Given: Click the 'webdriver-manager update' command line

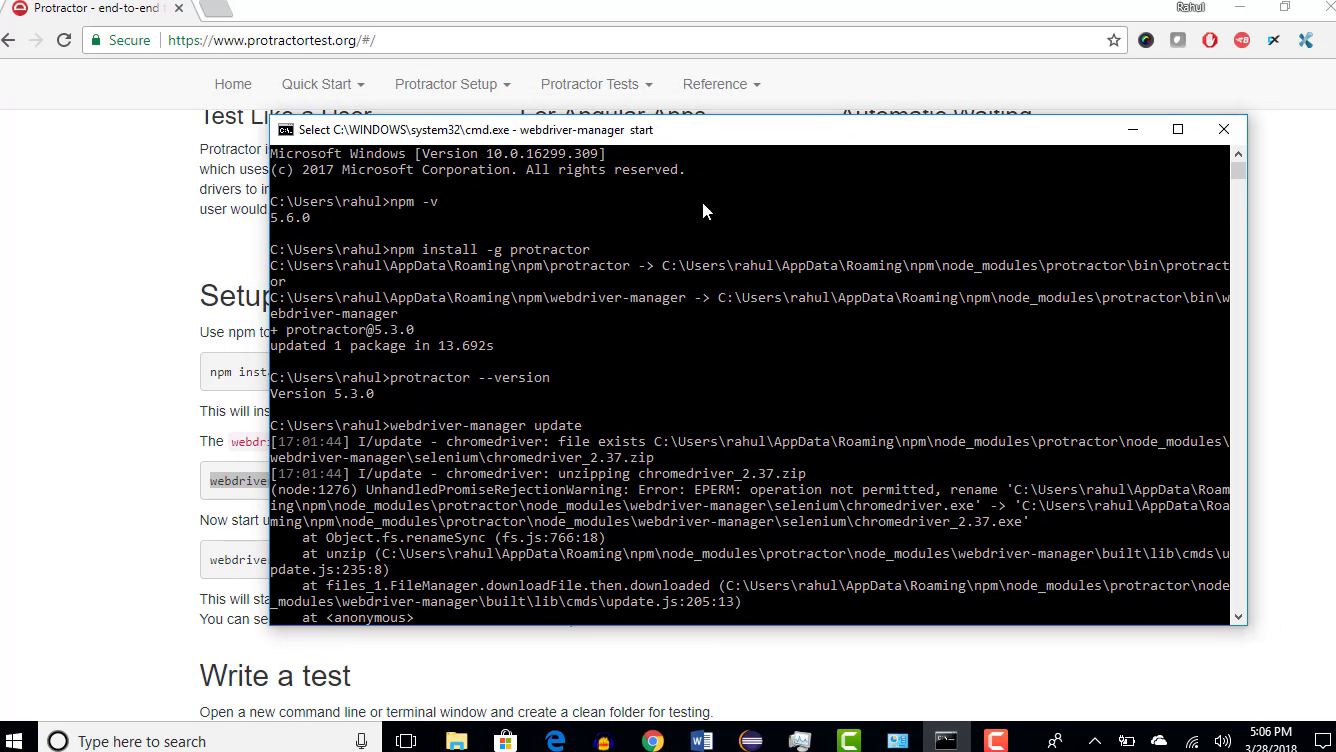Looking at the screenshot, I should pyautogui.click(x=426, y=426).
